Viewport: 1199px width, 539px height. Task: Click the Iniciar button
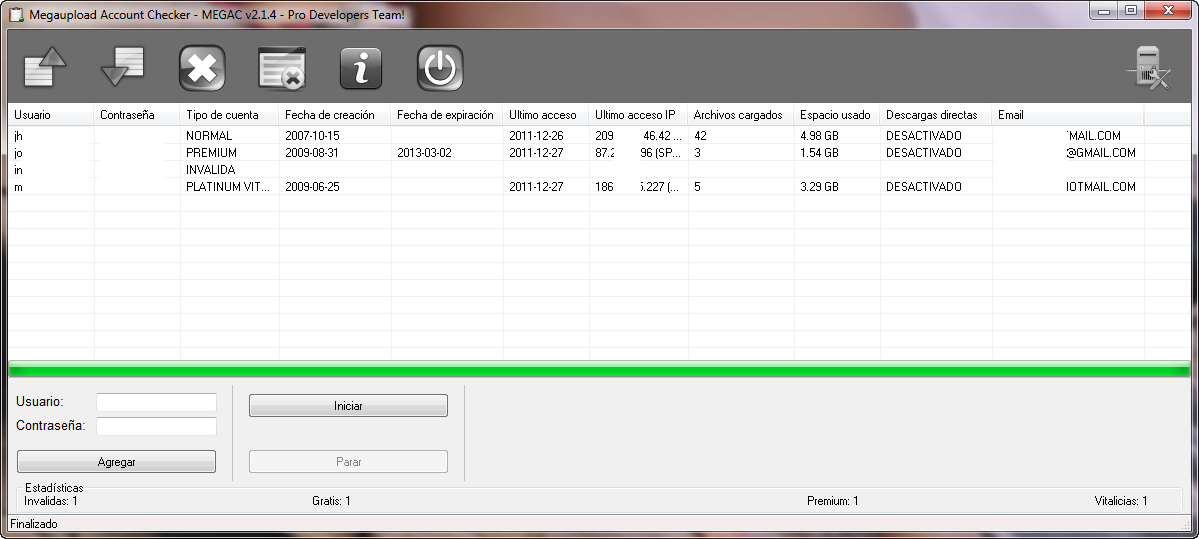pyautogui.click(x=348, y=406)
